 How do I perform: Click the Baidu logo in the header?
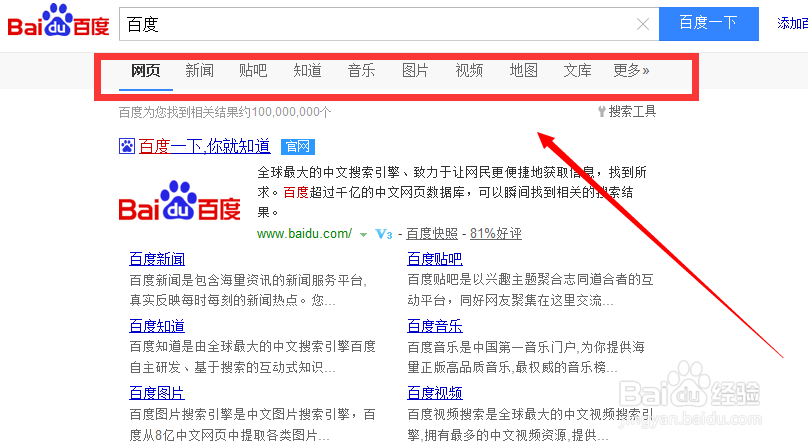tap(58, 21)
